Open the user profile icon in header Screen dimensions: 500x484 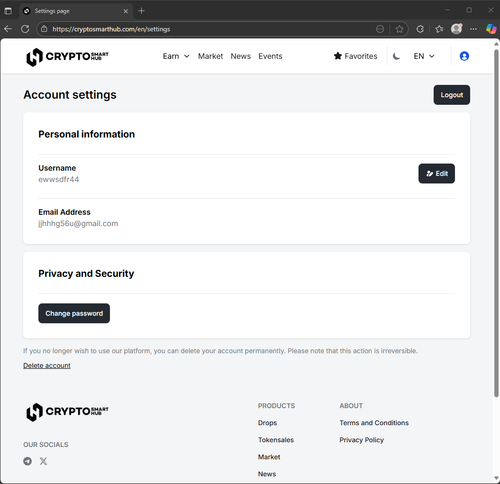(x=464, y=56)
